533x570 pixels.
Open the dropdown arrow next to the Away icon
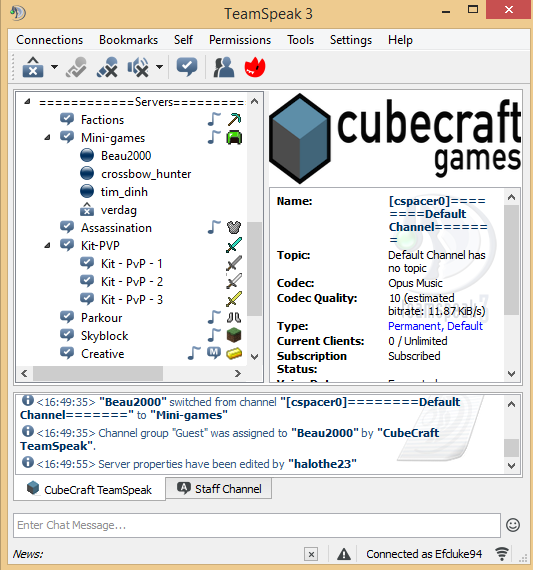coord(54,67)
